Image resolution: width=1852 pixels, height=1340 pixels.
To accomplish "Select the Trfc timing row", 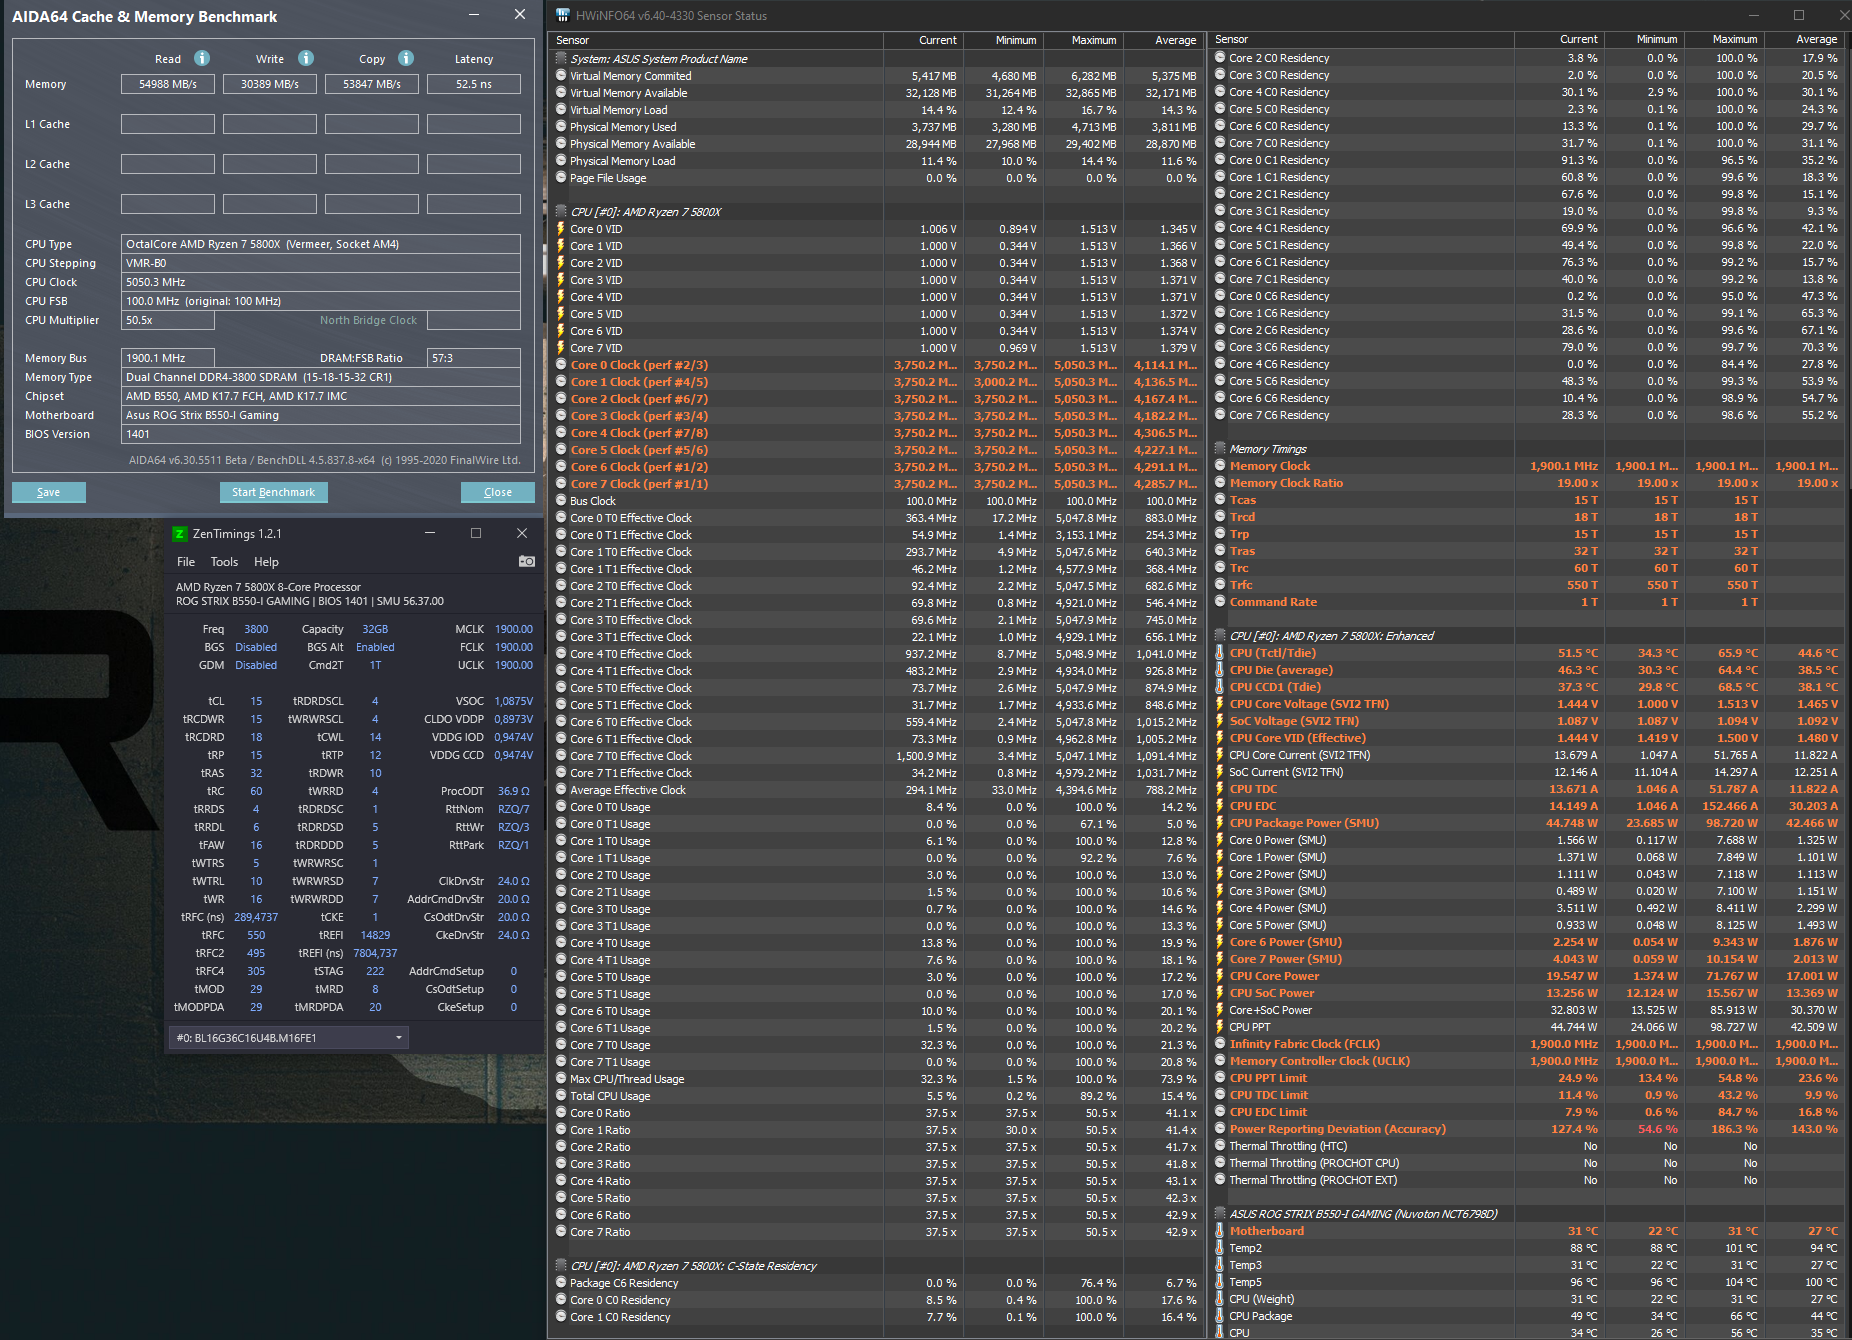I will point(1528,585).
